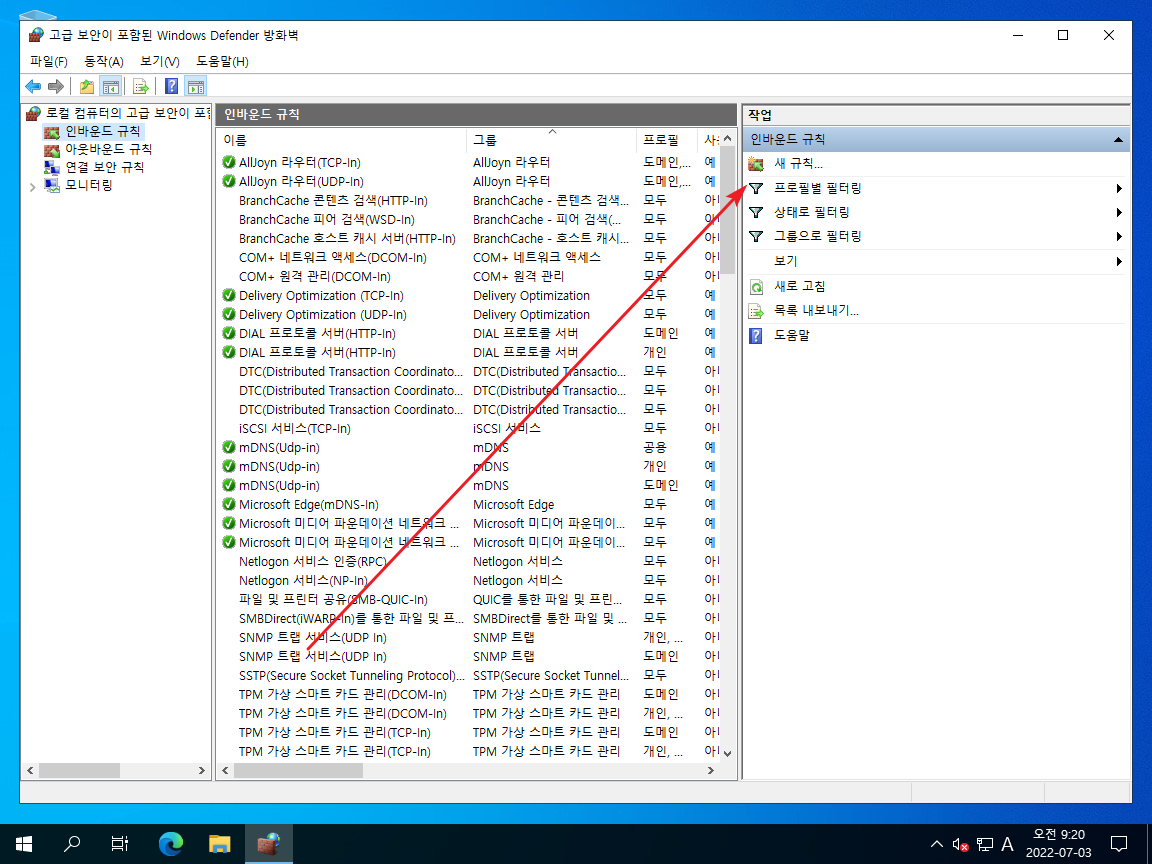This screenshot has height=864, width=1152.
Task: Click the 인바운드 규칙 tree icon
Action: tap(51, 132)
